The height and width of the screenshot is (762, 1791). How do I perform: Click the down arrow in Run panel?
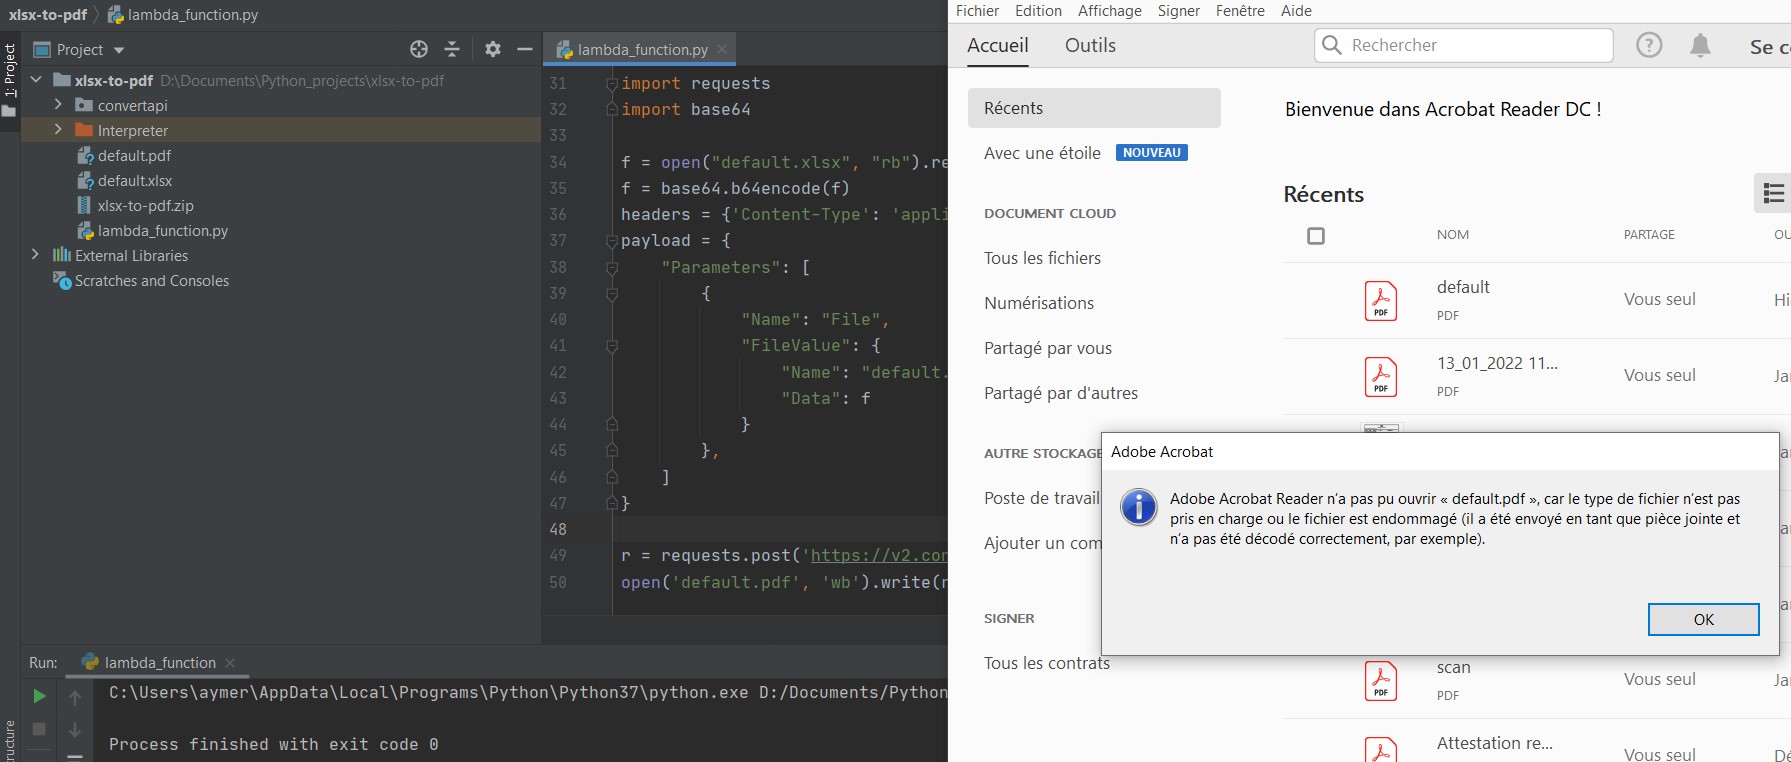click(x=75, y=730)
